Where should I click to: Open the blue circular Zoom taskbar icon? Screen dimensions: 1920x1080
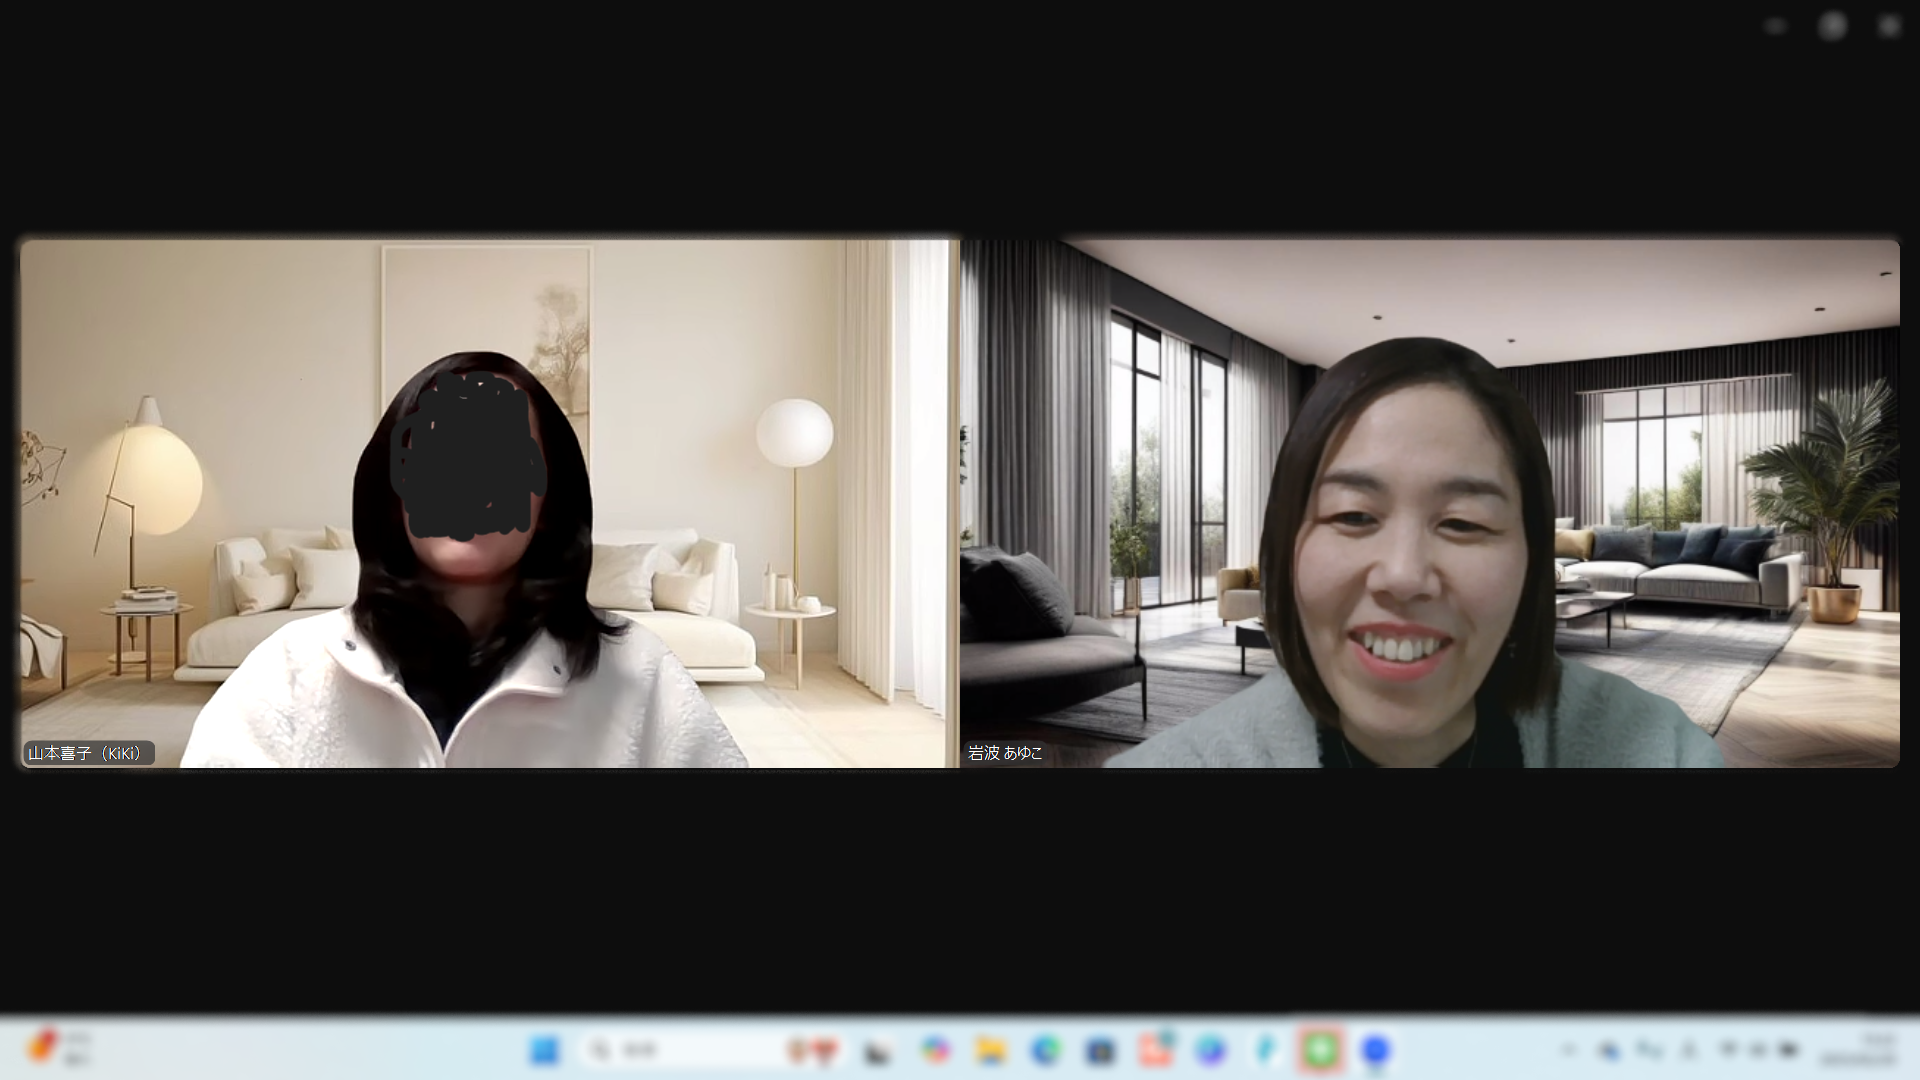tap(1376, 1050)
